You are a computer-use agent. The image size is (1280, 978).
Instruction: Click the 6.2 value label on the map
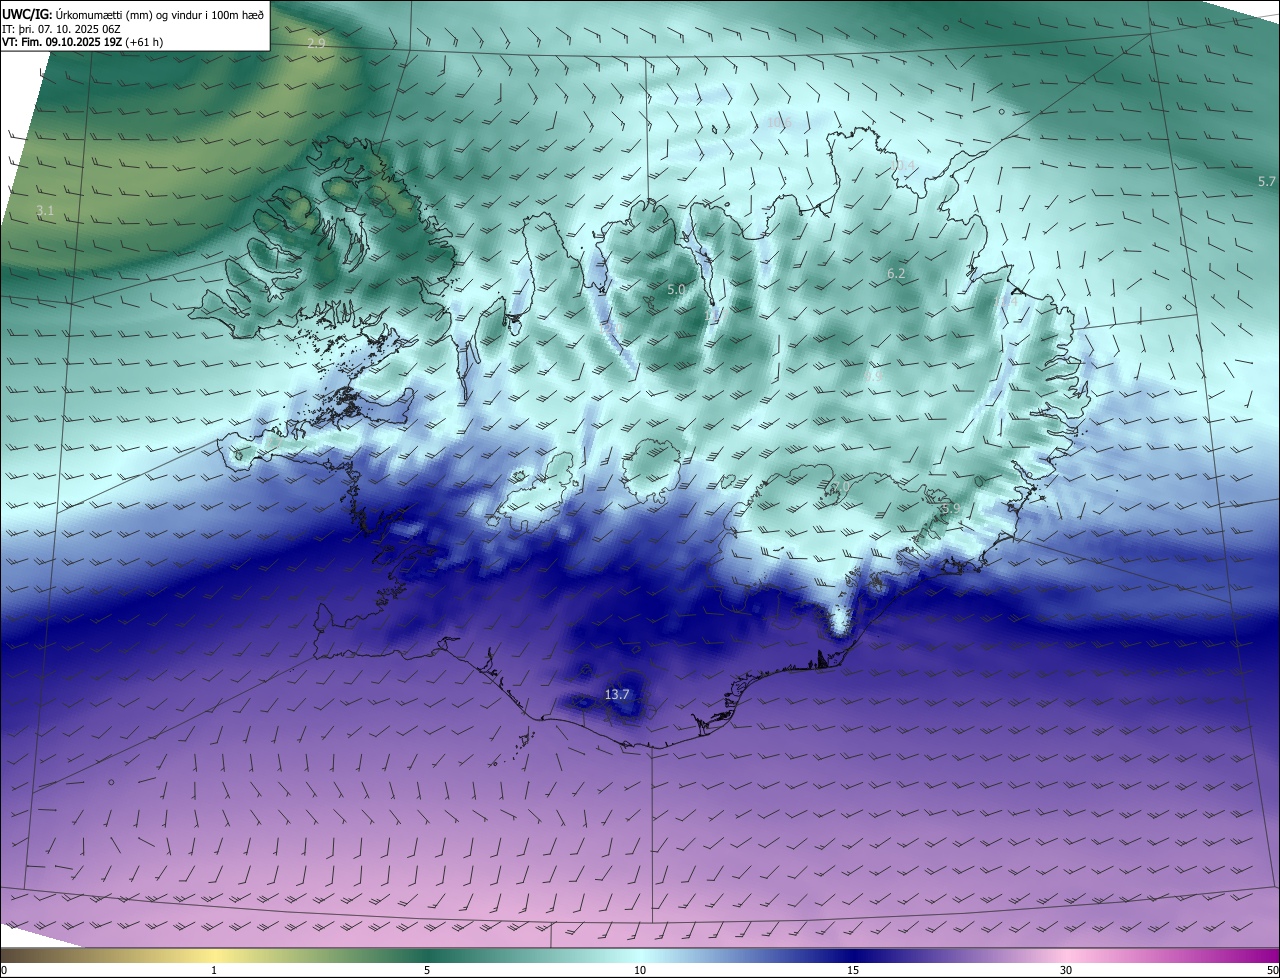coord(896,273)
